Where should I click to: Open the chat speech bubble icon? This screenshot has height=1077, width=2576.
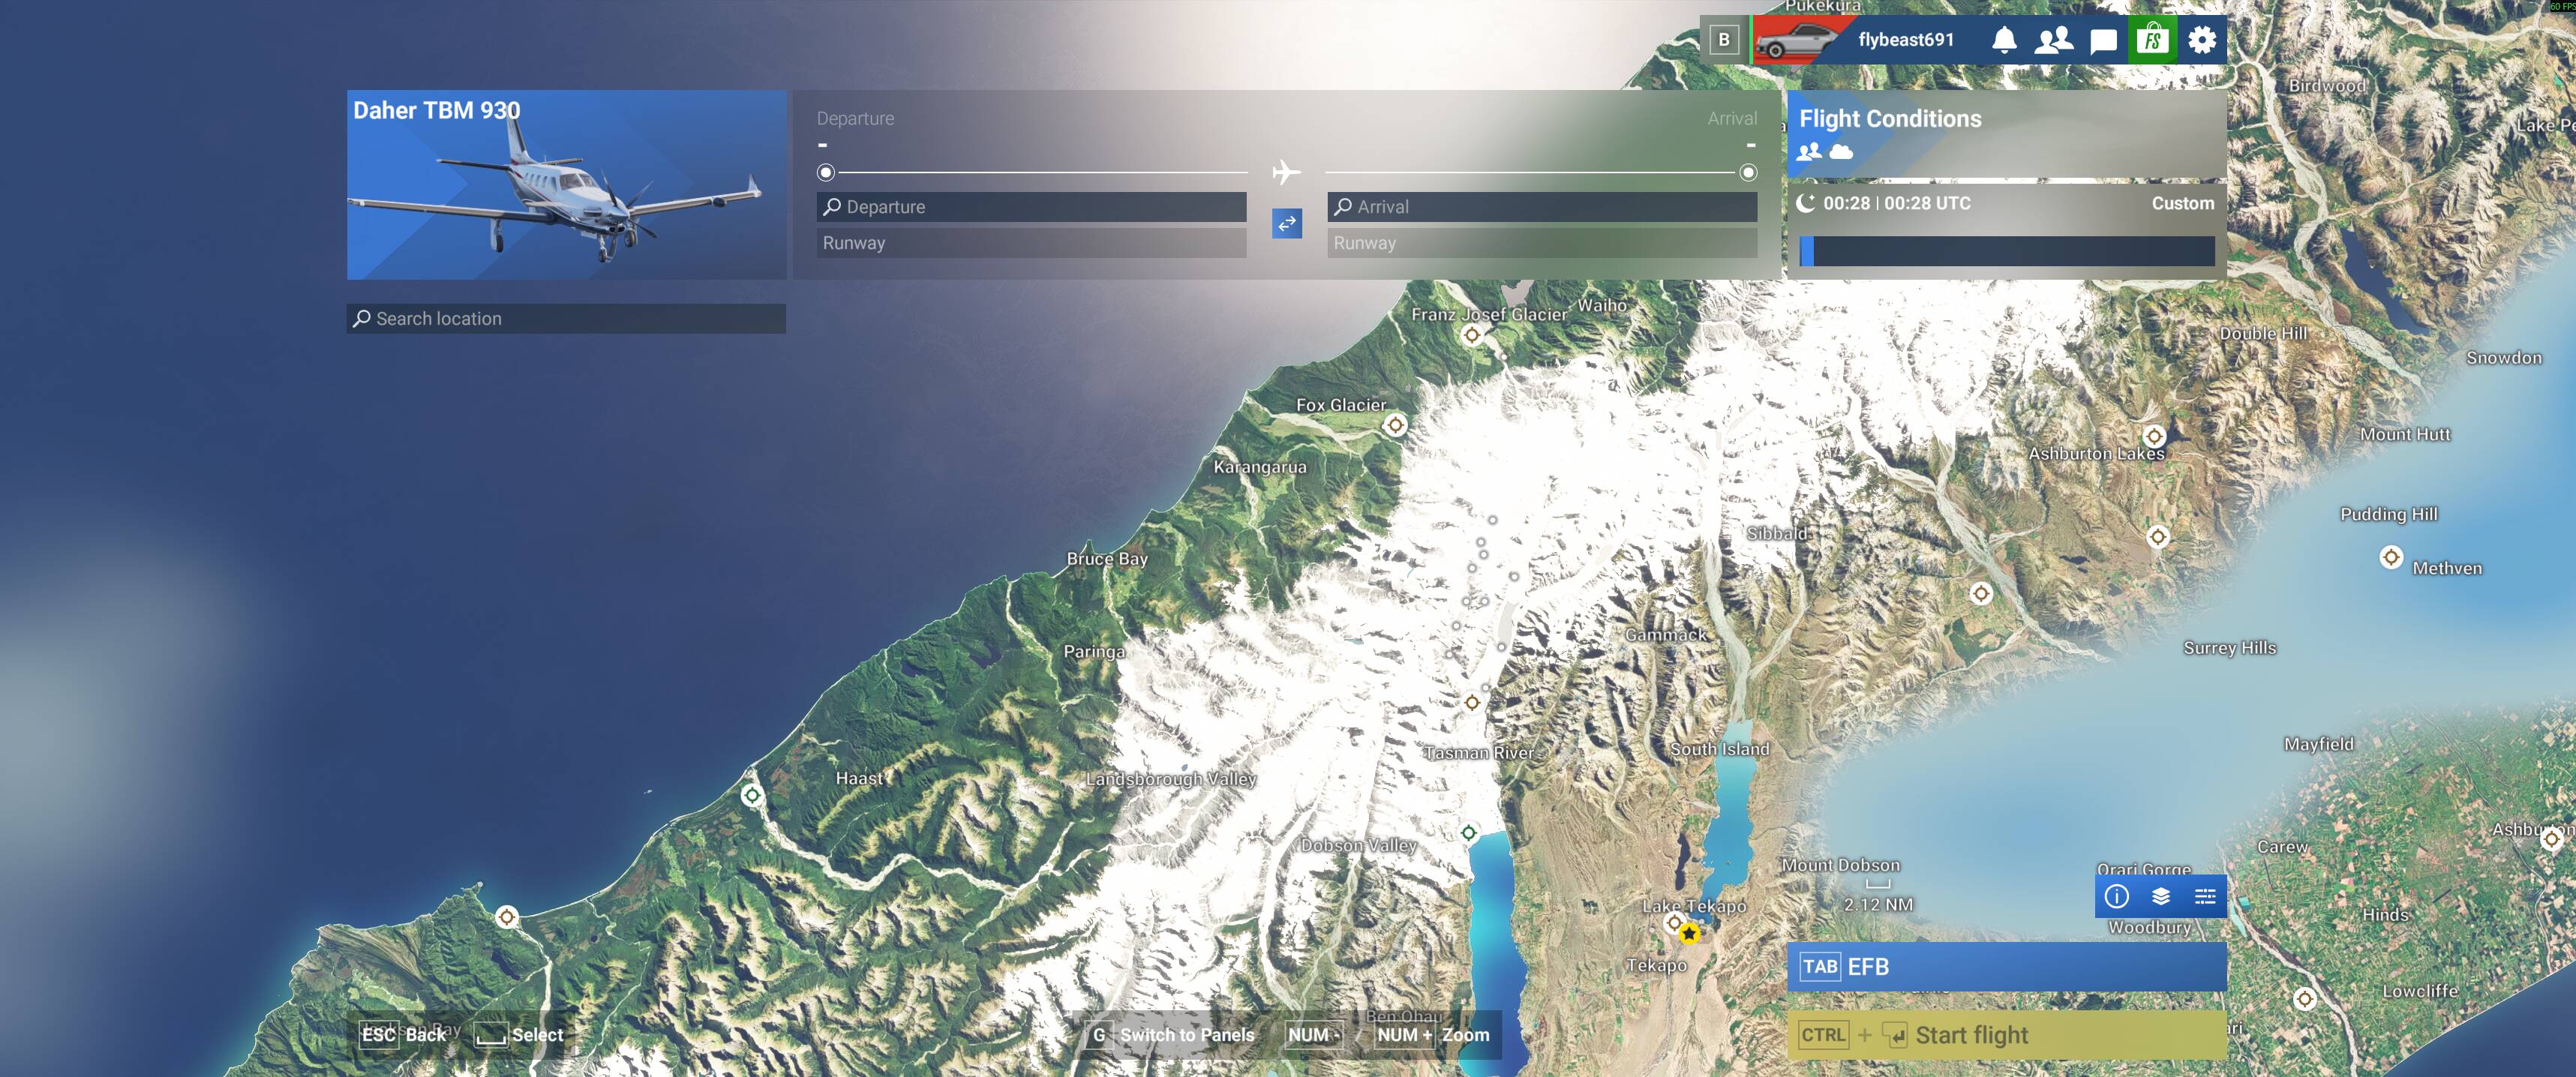(2103, 40)
